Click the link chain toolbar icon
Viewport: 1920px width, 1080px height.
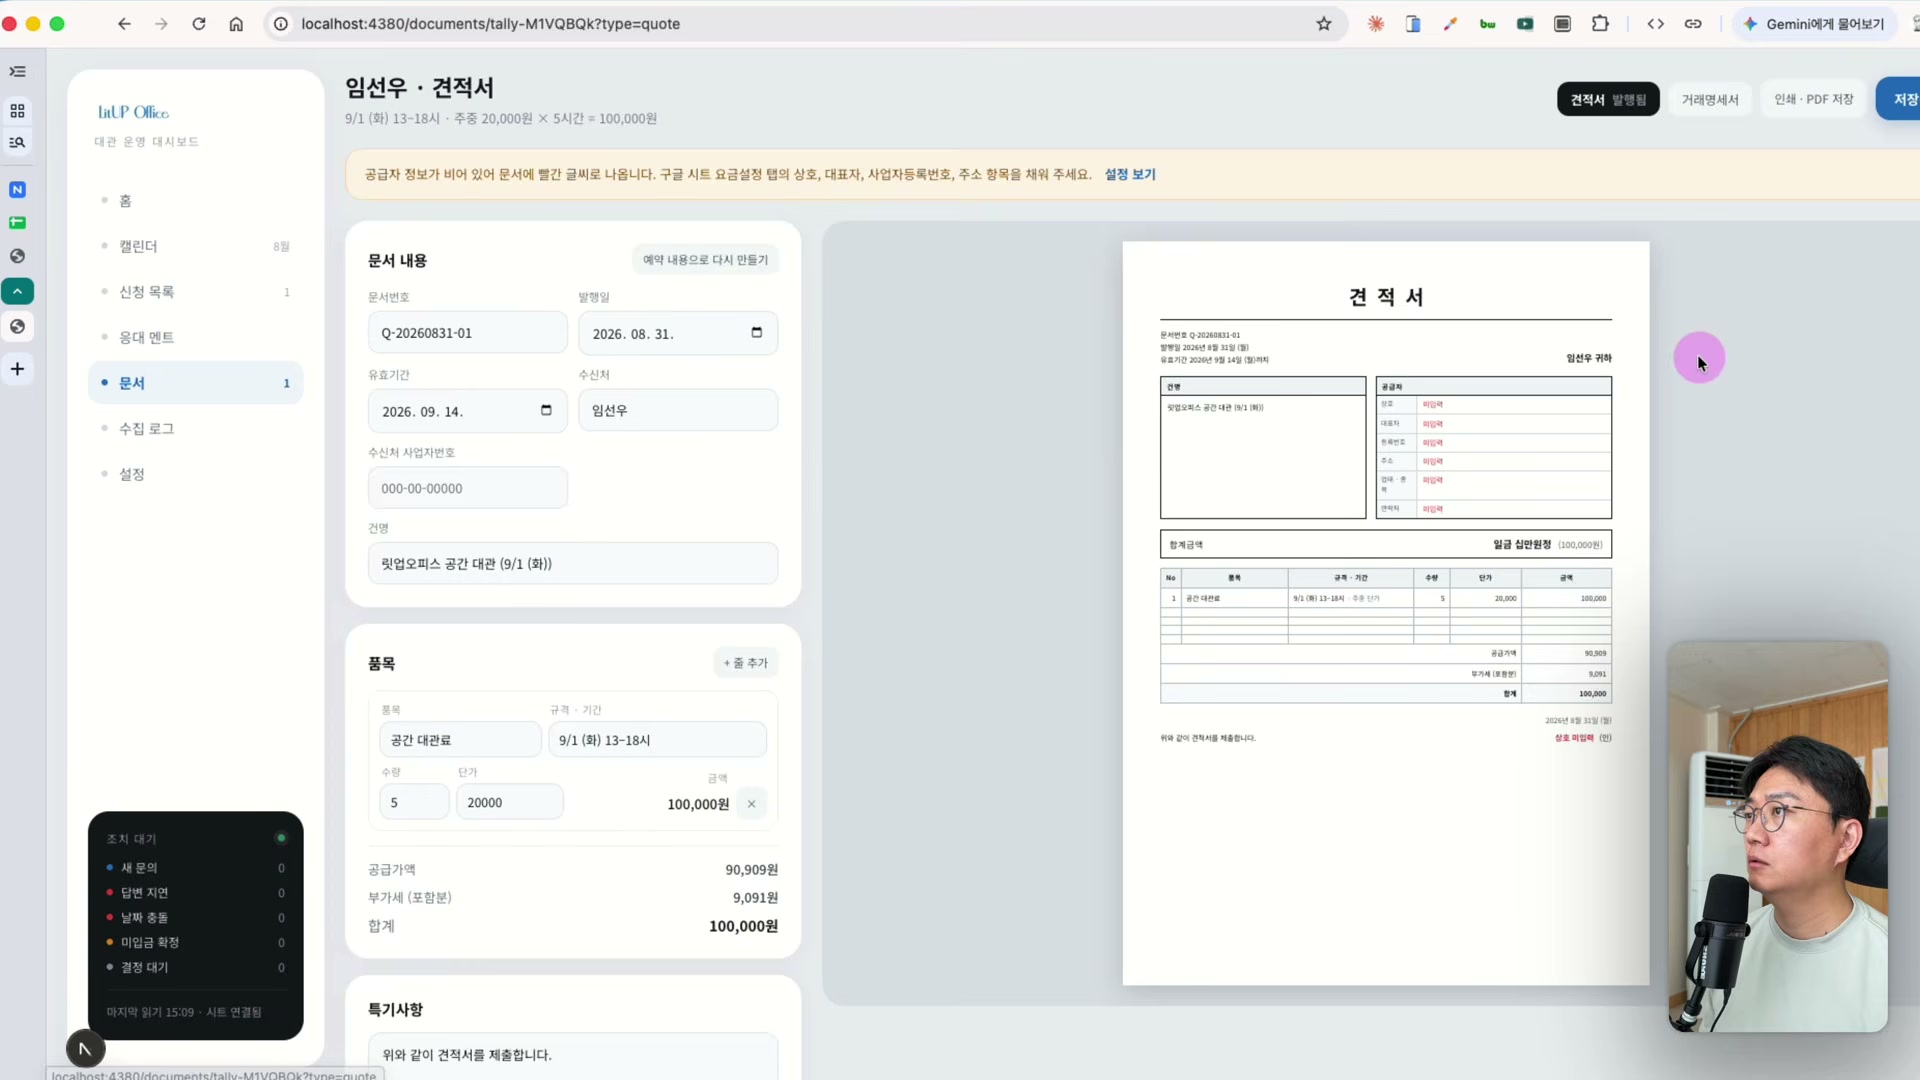click(1693, 24)
